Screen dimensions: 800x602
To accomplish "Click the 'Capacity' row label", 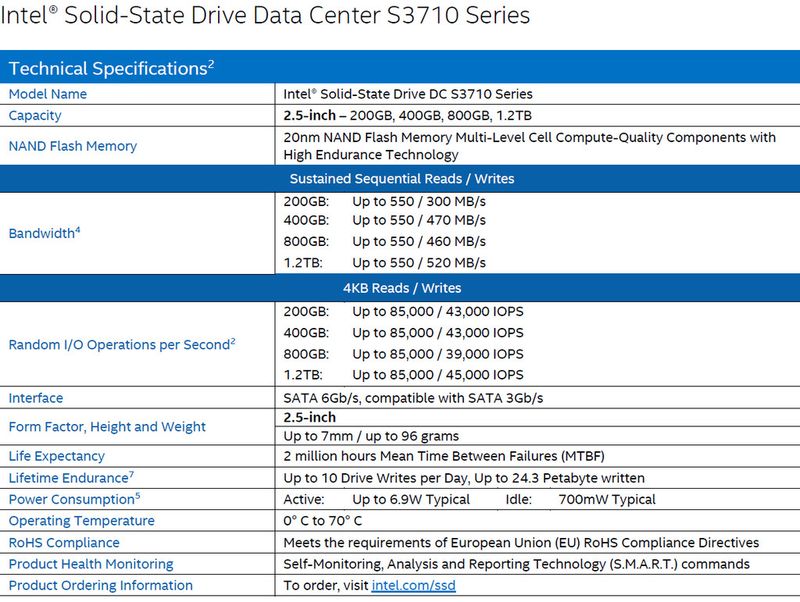I will point(35,116).
